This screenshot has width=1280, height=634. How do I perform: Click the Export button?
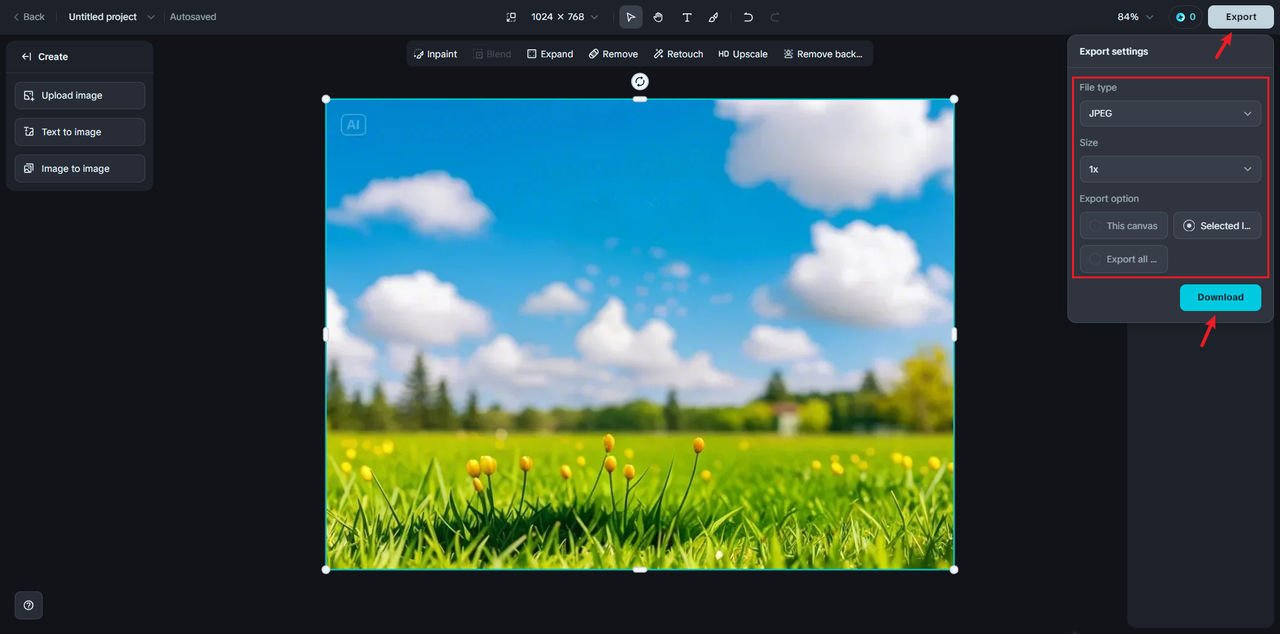point(1241,17)
